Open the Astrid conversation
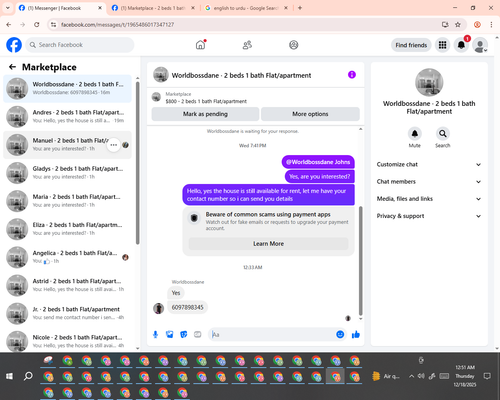Image resolution: width=500 pixels, height=400 pixels. [x=67, y=285]
